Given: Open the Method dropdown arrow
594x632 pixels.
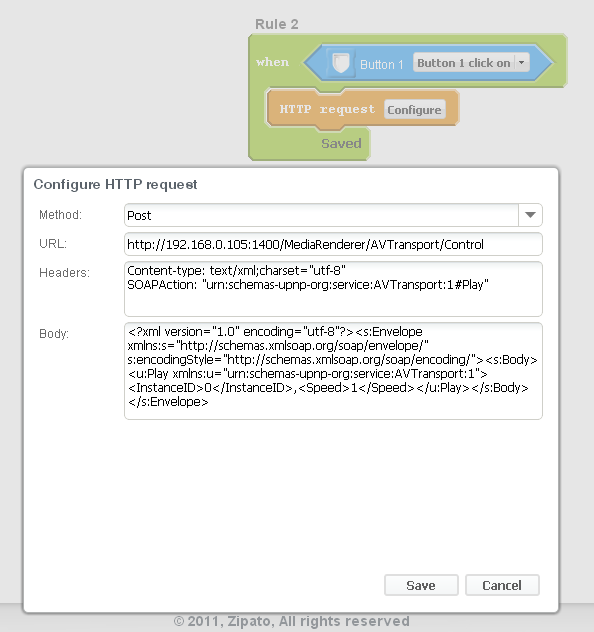Looking at the screenshot, I should coord(530,215).
